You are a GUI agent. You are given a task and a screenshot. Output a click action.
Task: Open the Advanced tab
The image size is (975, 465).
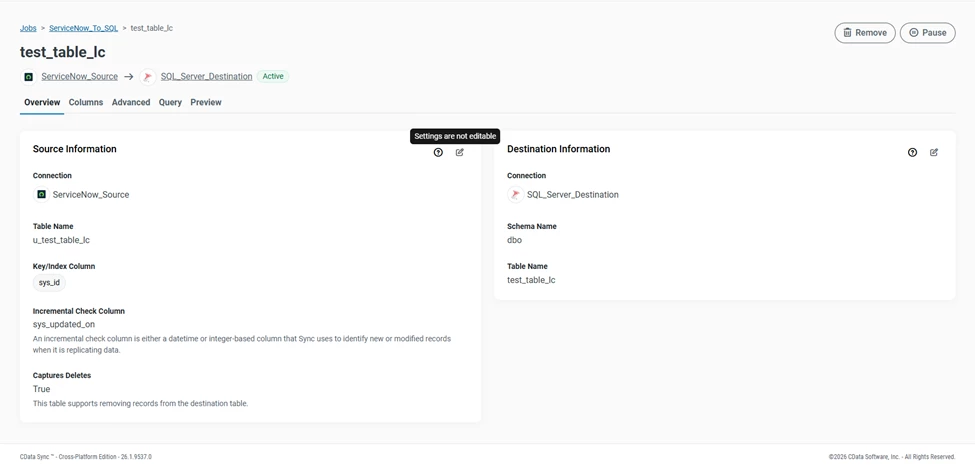[131, 103]
